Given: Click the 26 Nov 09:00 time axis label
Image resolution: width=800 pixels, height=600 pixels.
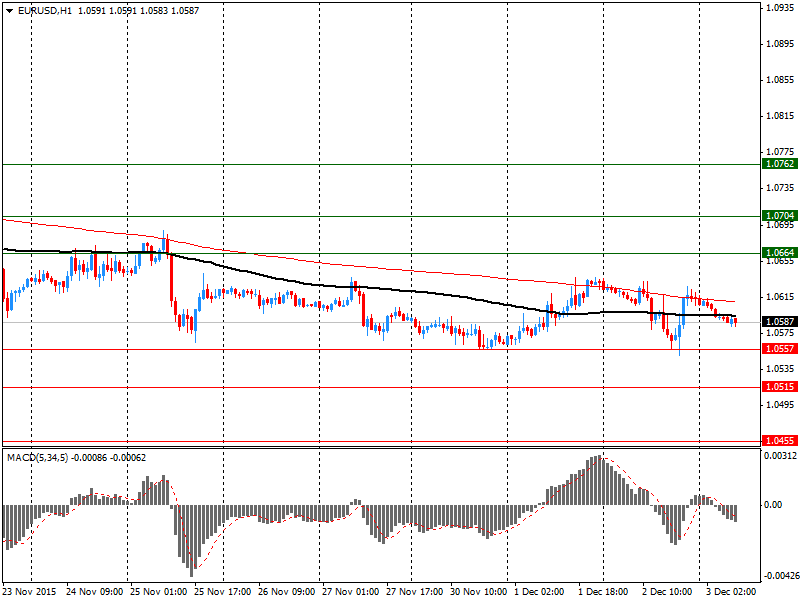Looking at the screenshot, I should [287, 592].
